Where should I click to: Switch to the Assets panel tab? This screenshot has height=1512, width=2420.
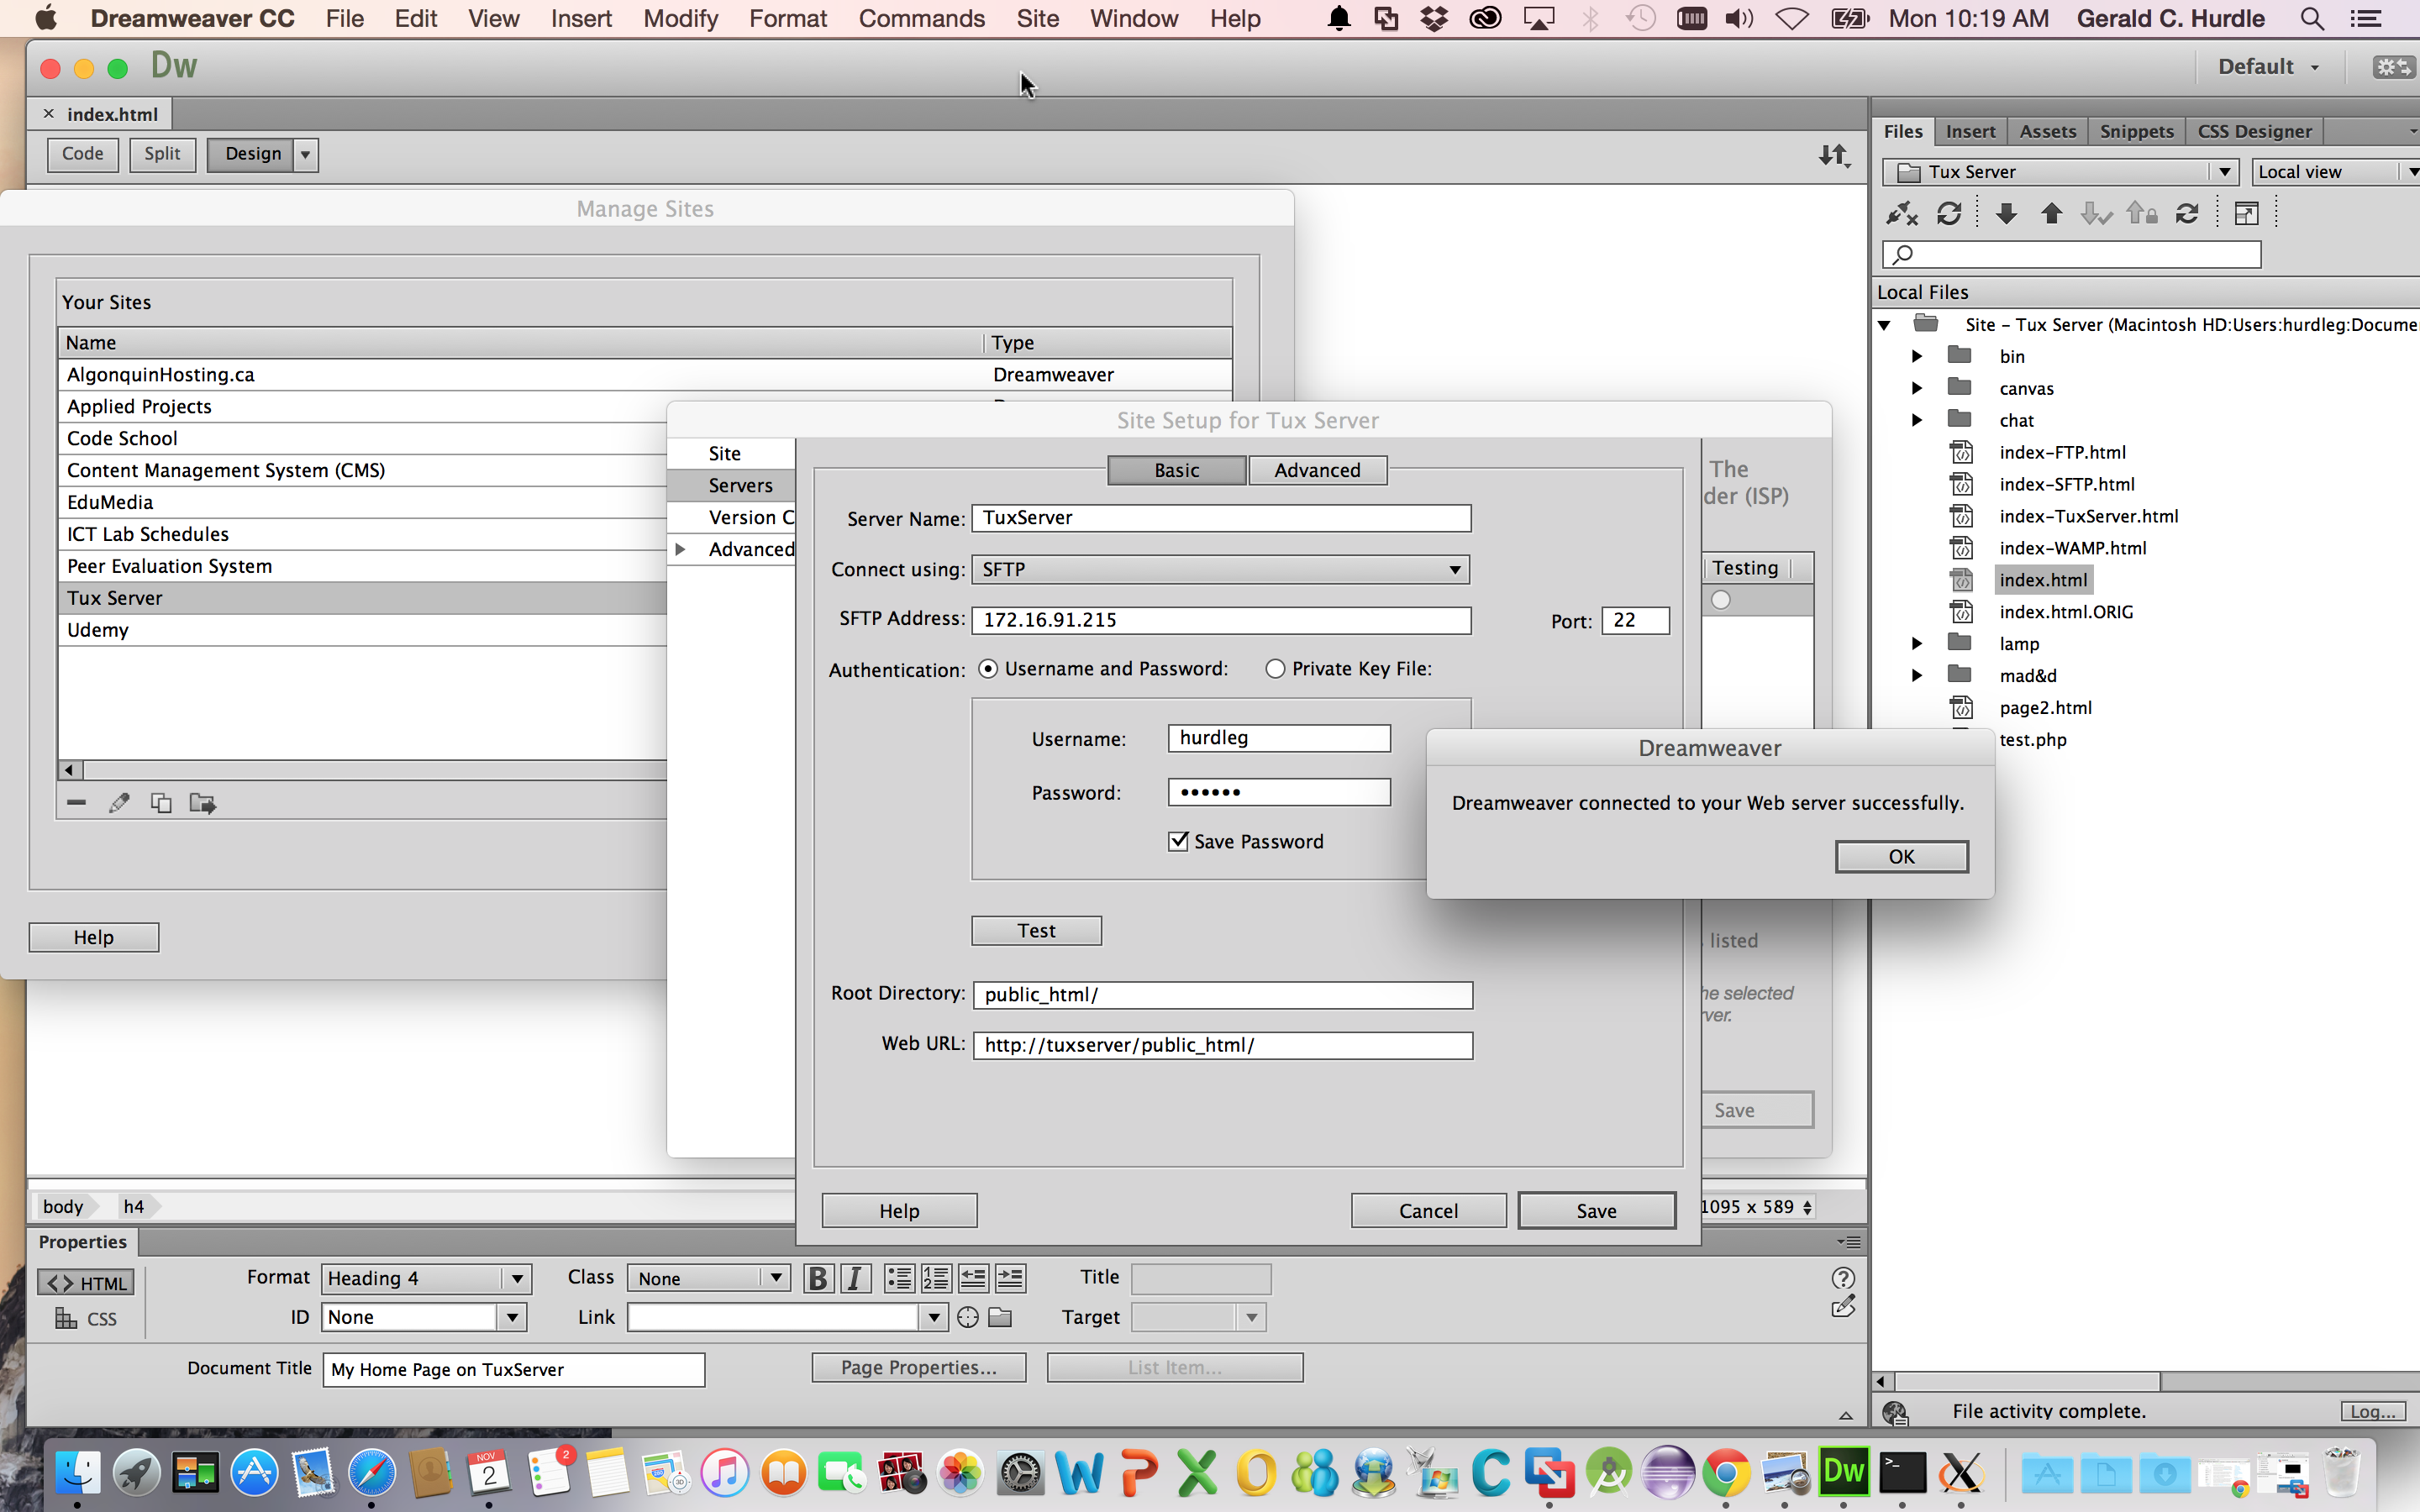[2047, 131]
